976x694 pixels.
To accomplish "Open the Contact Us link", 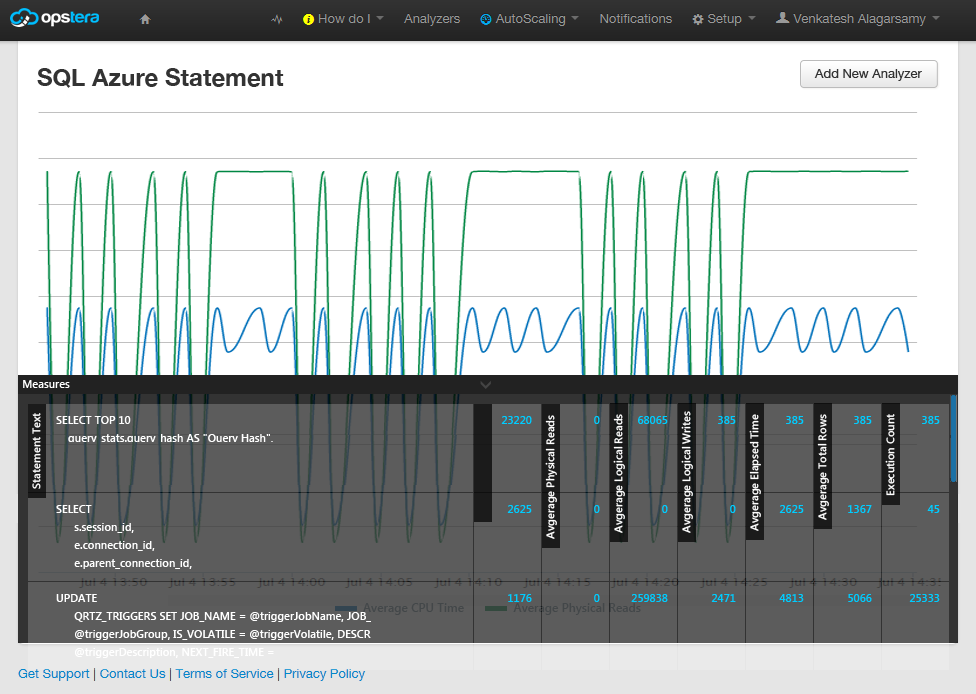I will pos(133,673).
